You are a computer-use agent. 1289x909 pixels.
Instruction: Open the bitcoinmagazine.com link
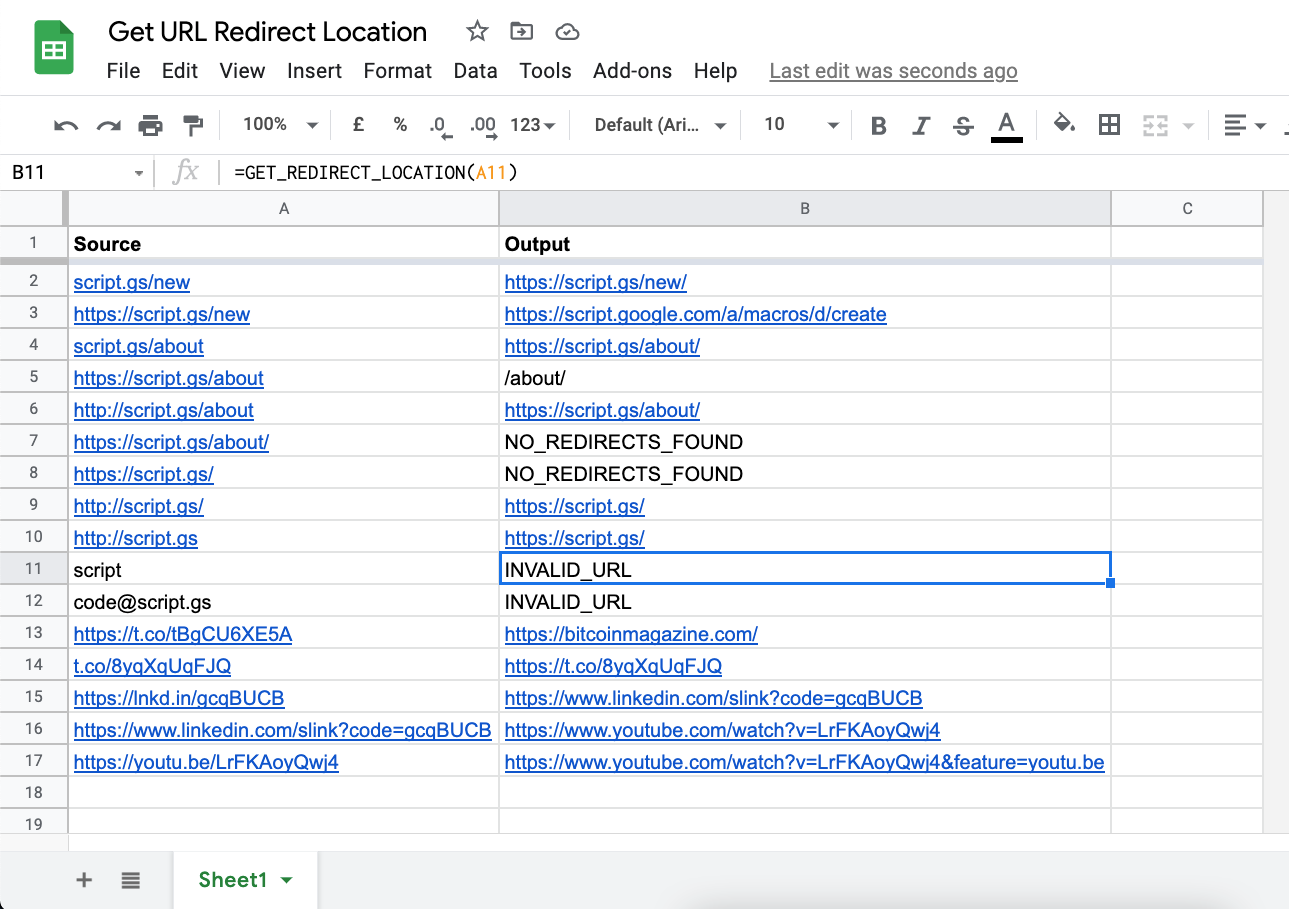(x=631, y=635)
